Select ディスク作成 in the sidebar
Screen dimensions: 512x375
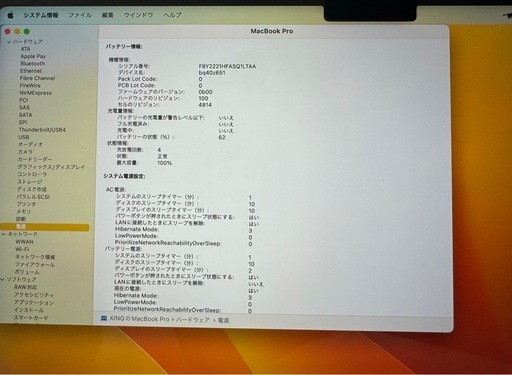click(32, 189)
